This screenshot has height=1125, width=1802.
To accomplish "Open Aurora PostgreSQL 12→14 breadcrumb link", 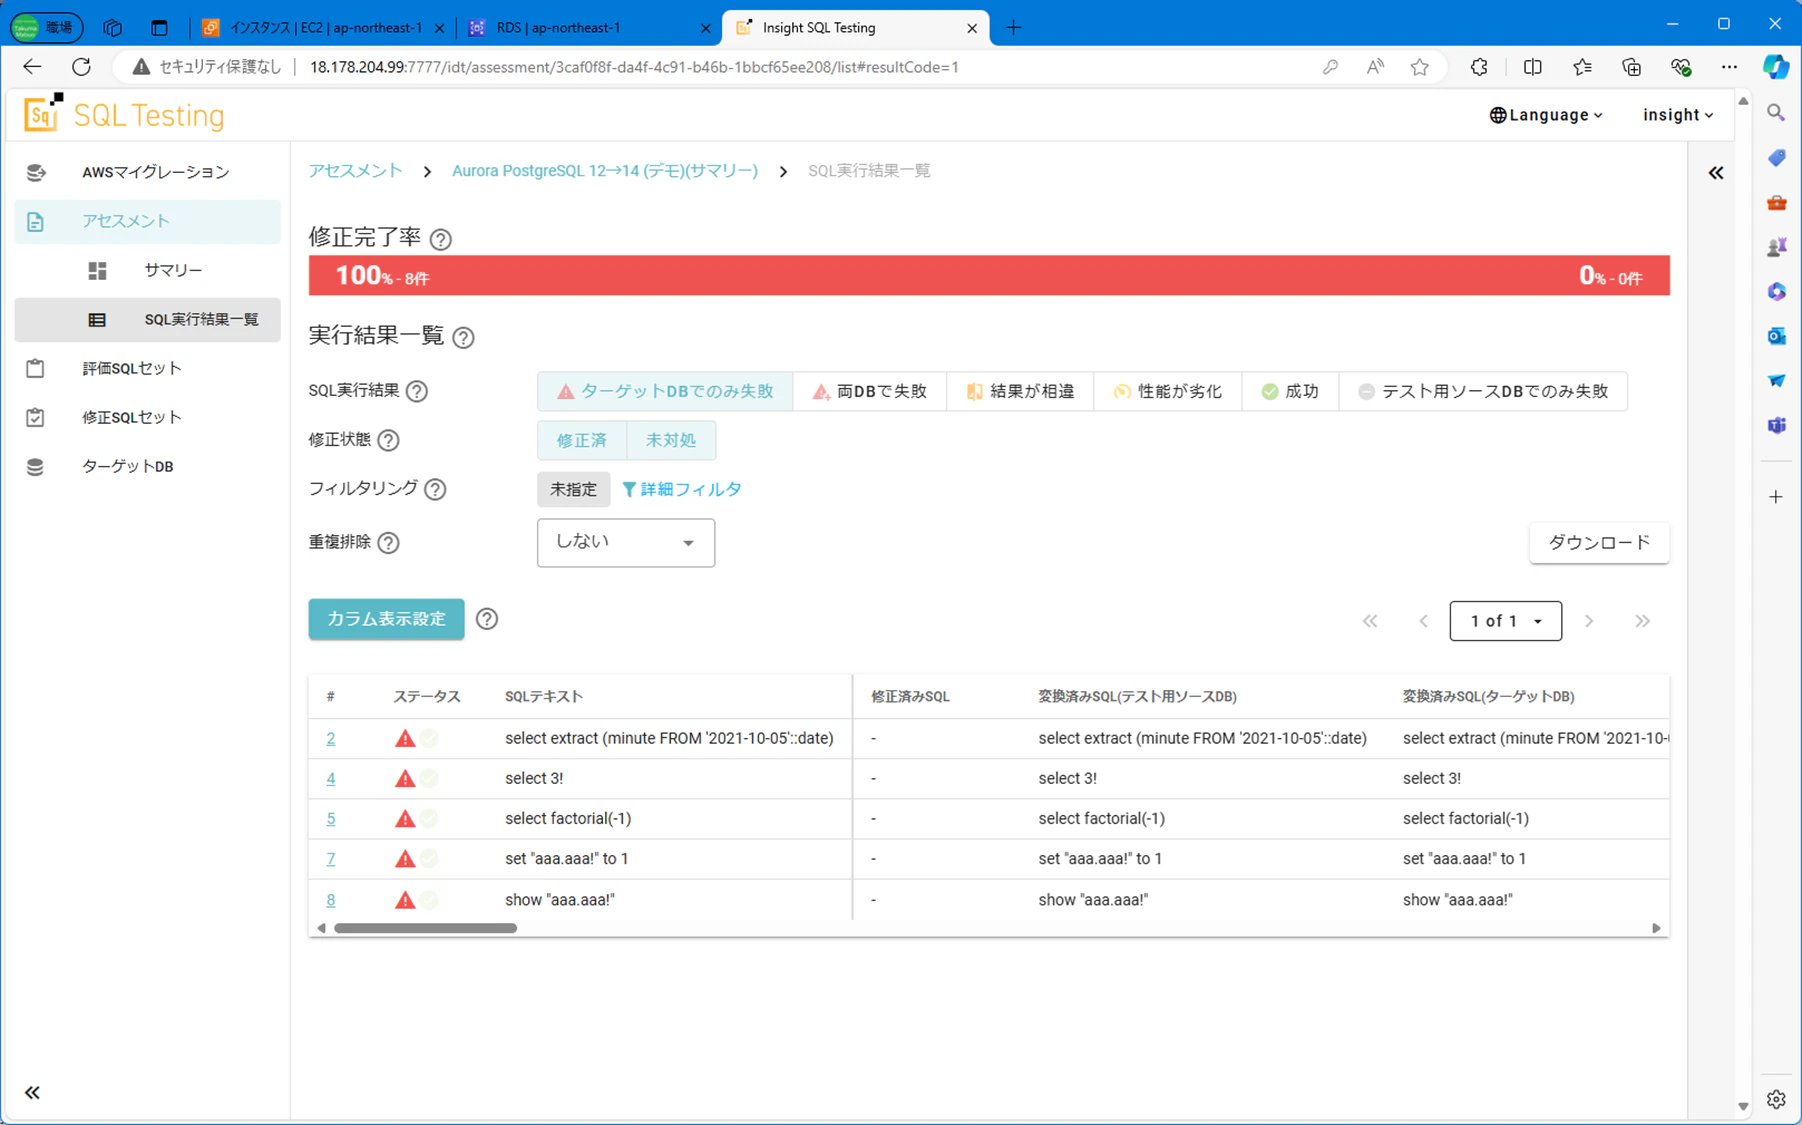I will [x=605, y=171].
